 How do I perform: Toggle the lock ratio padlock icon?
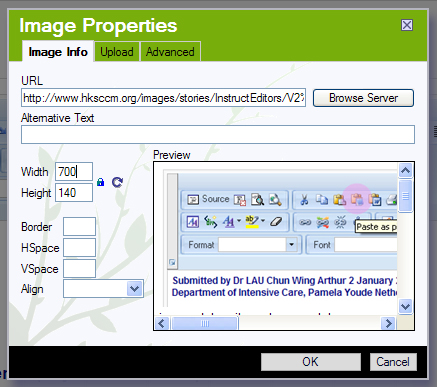click(100, 182)
